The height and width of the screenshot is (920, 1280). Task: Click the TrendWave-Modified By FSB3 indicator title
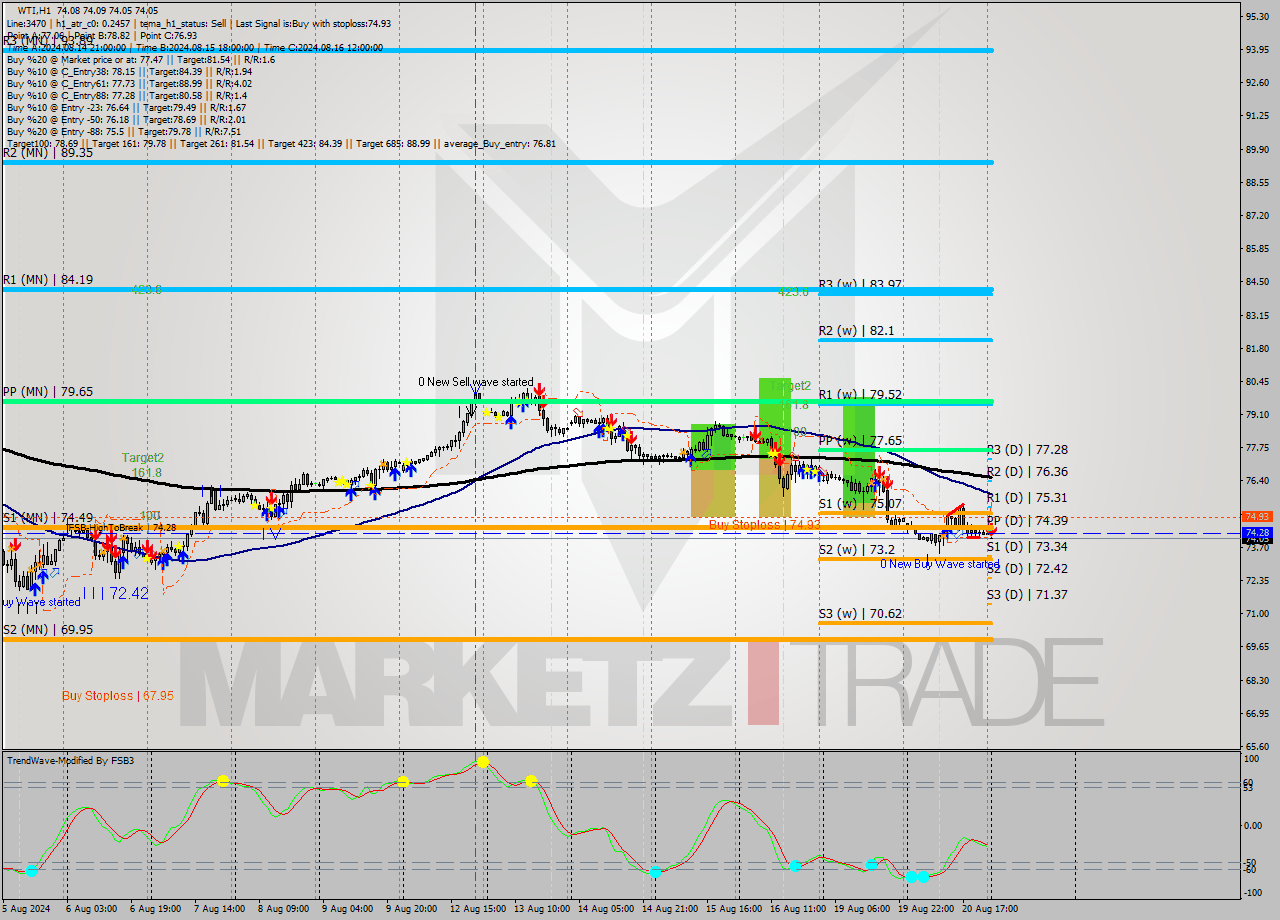point(70,761)
